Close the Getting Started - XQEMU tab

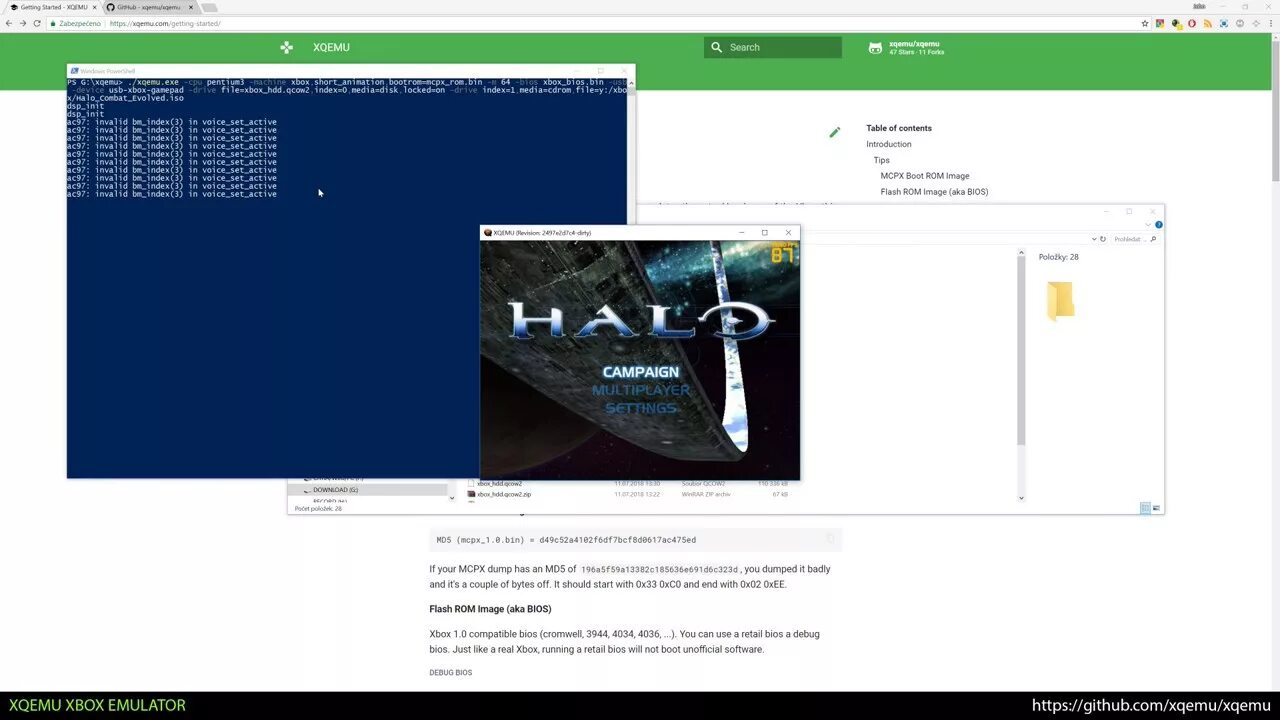(94, 7)
